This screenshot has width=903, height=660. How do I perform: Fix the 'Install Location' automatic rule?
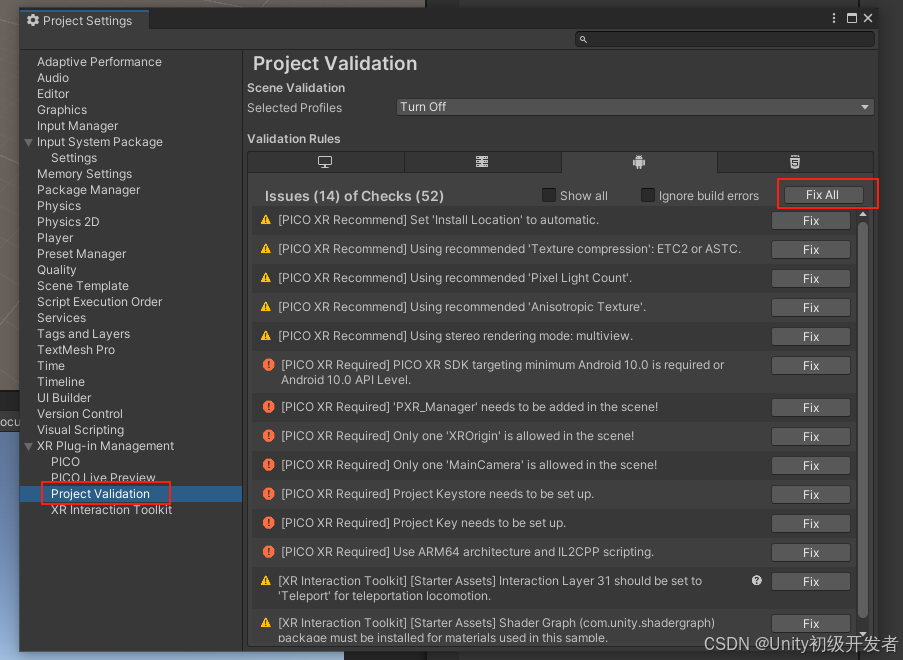tap(811, 221)
